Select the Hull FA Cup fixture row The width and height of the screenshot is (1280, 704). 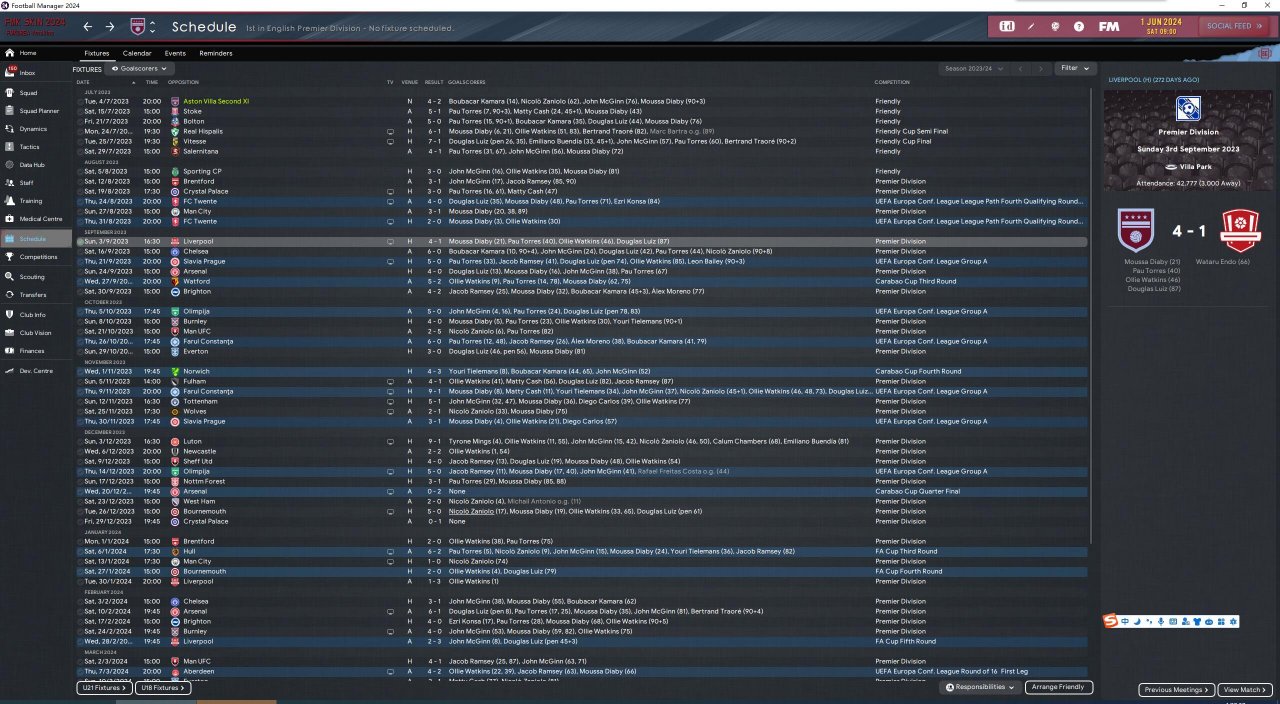(x=582, y=551)
